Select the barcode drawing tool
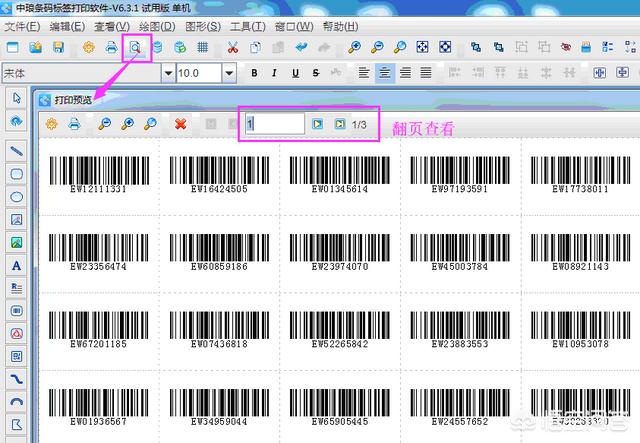 16,311
